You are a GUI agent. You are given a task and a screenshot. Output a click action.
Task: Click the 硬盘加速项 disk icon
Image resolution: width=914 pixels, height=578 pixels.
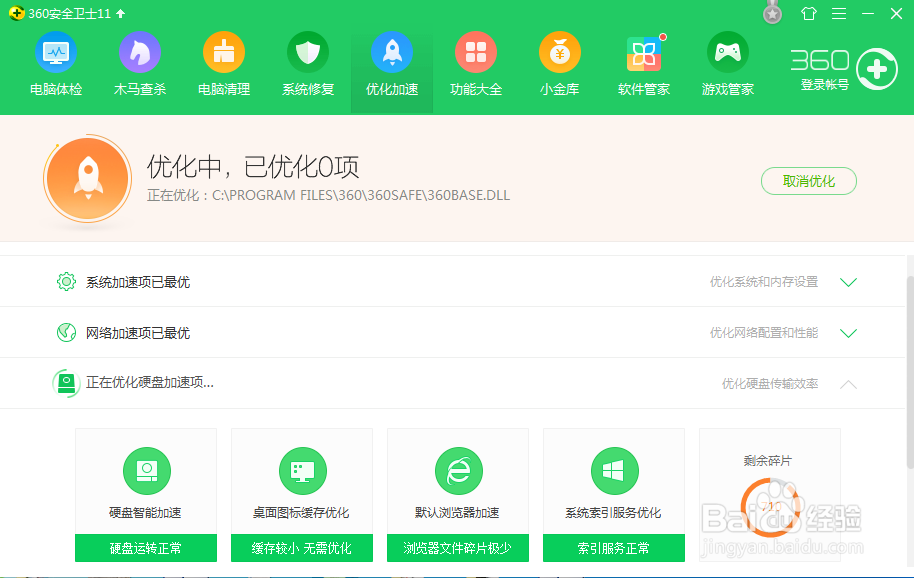(66, 383)
